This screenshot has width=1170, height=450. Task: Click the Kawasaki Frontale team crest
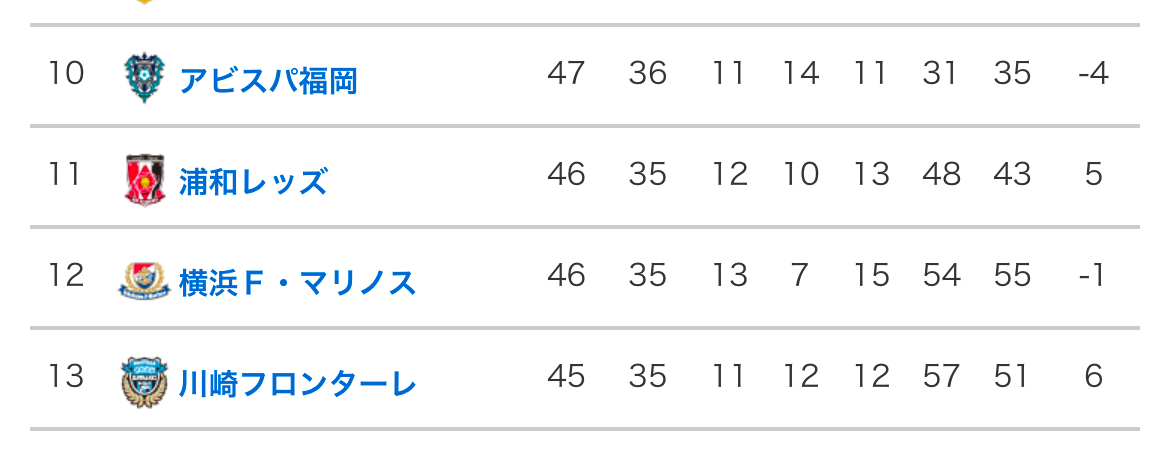point(145,382)
